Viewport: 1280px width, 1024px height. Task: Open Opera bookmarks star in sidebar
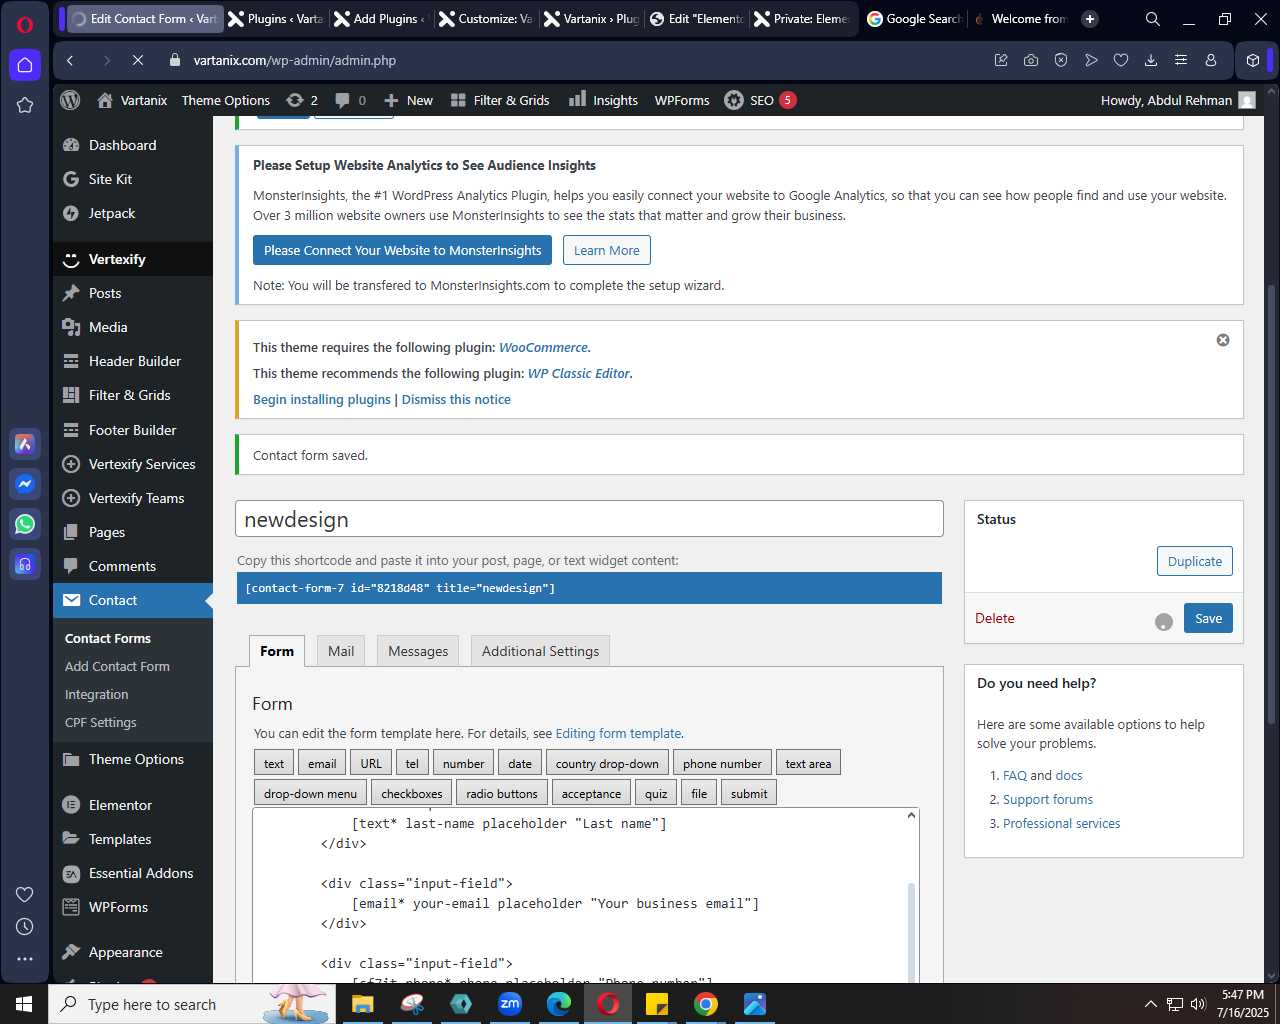(25, 105)
